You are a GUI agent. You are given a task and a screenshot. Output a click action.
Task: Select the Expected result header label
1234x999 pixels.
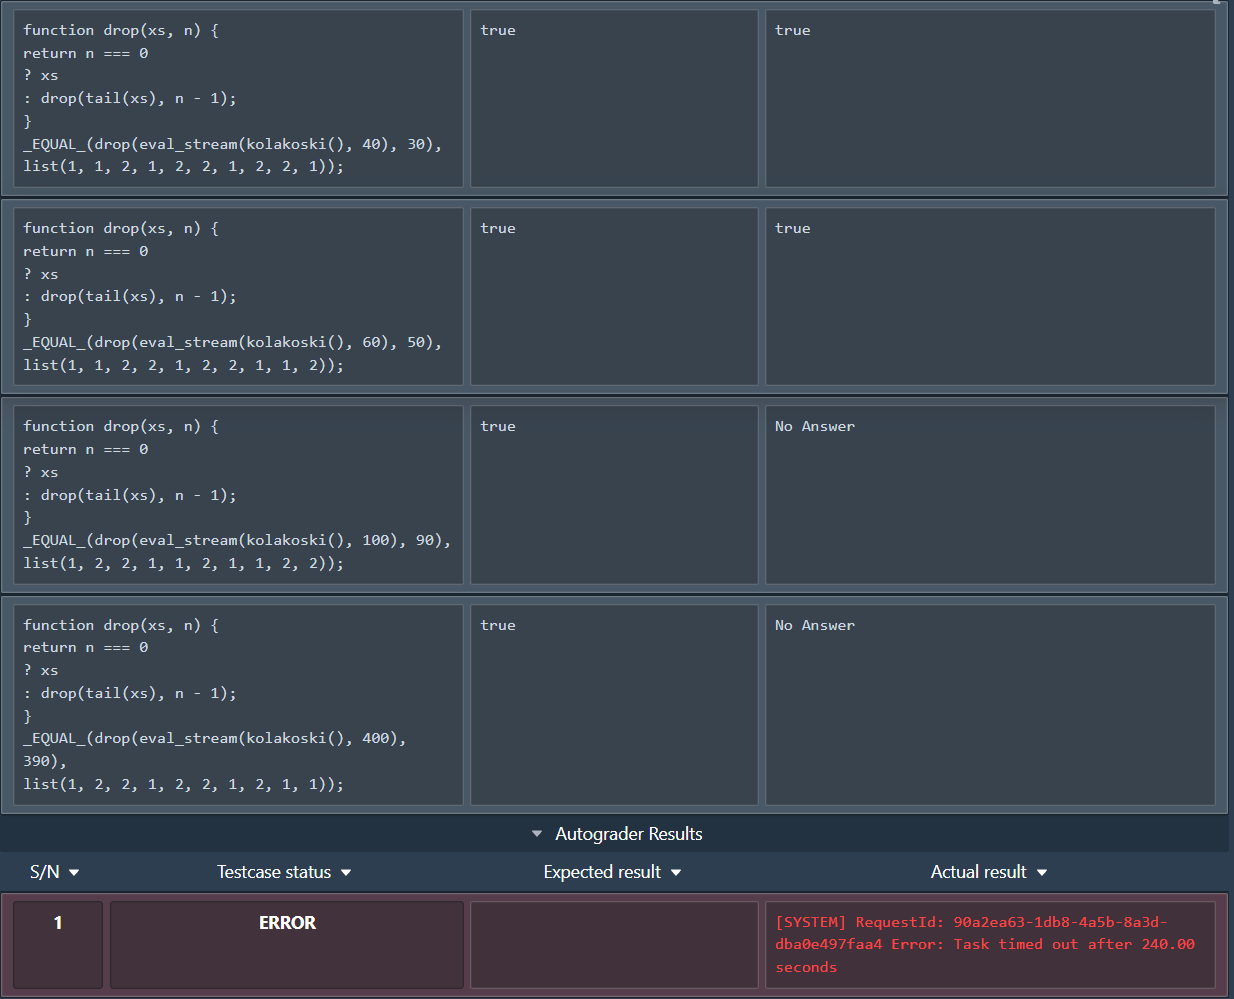[601, 872]
